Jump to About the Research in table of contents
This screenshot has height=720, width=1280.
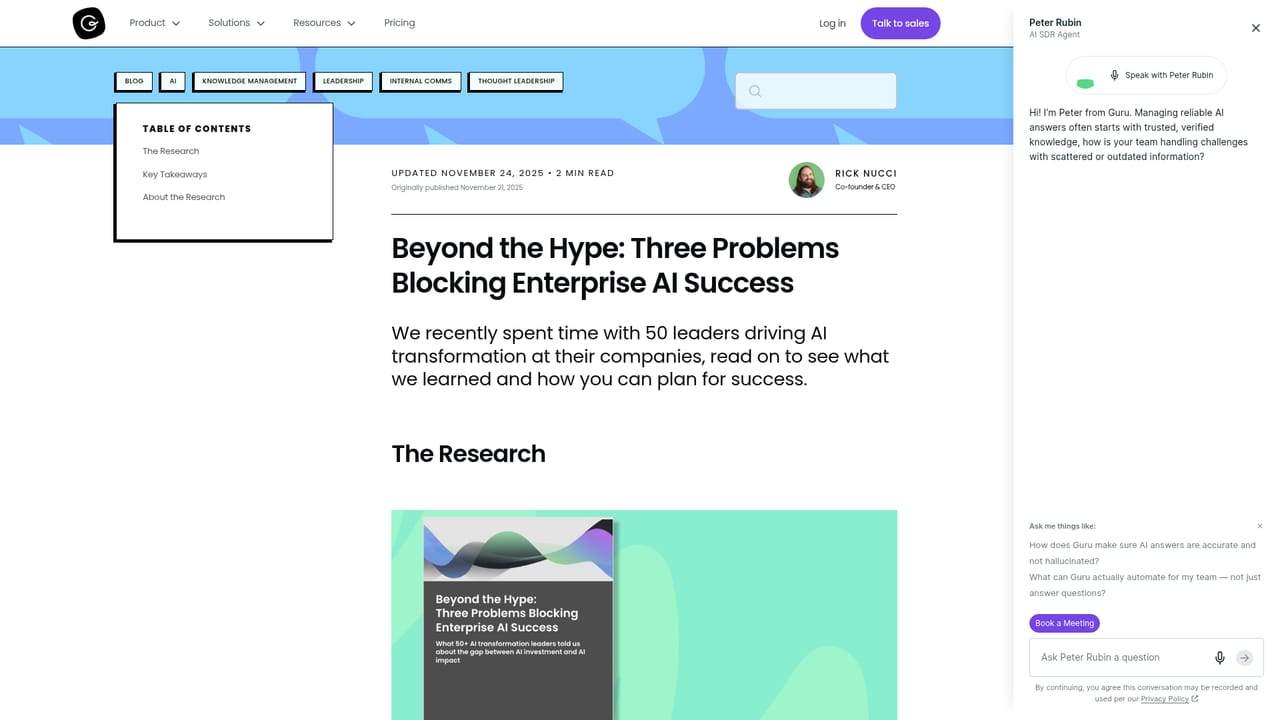pyautogui.click(x=184, y=197)
